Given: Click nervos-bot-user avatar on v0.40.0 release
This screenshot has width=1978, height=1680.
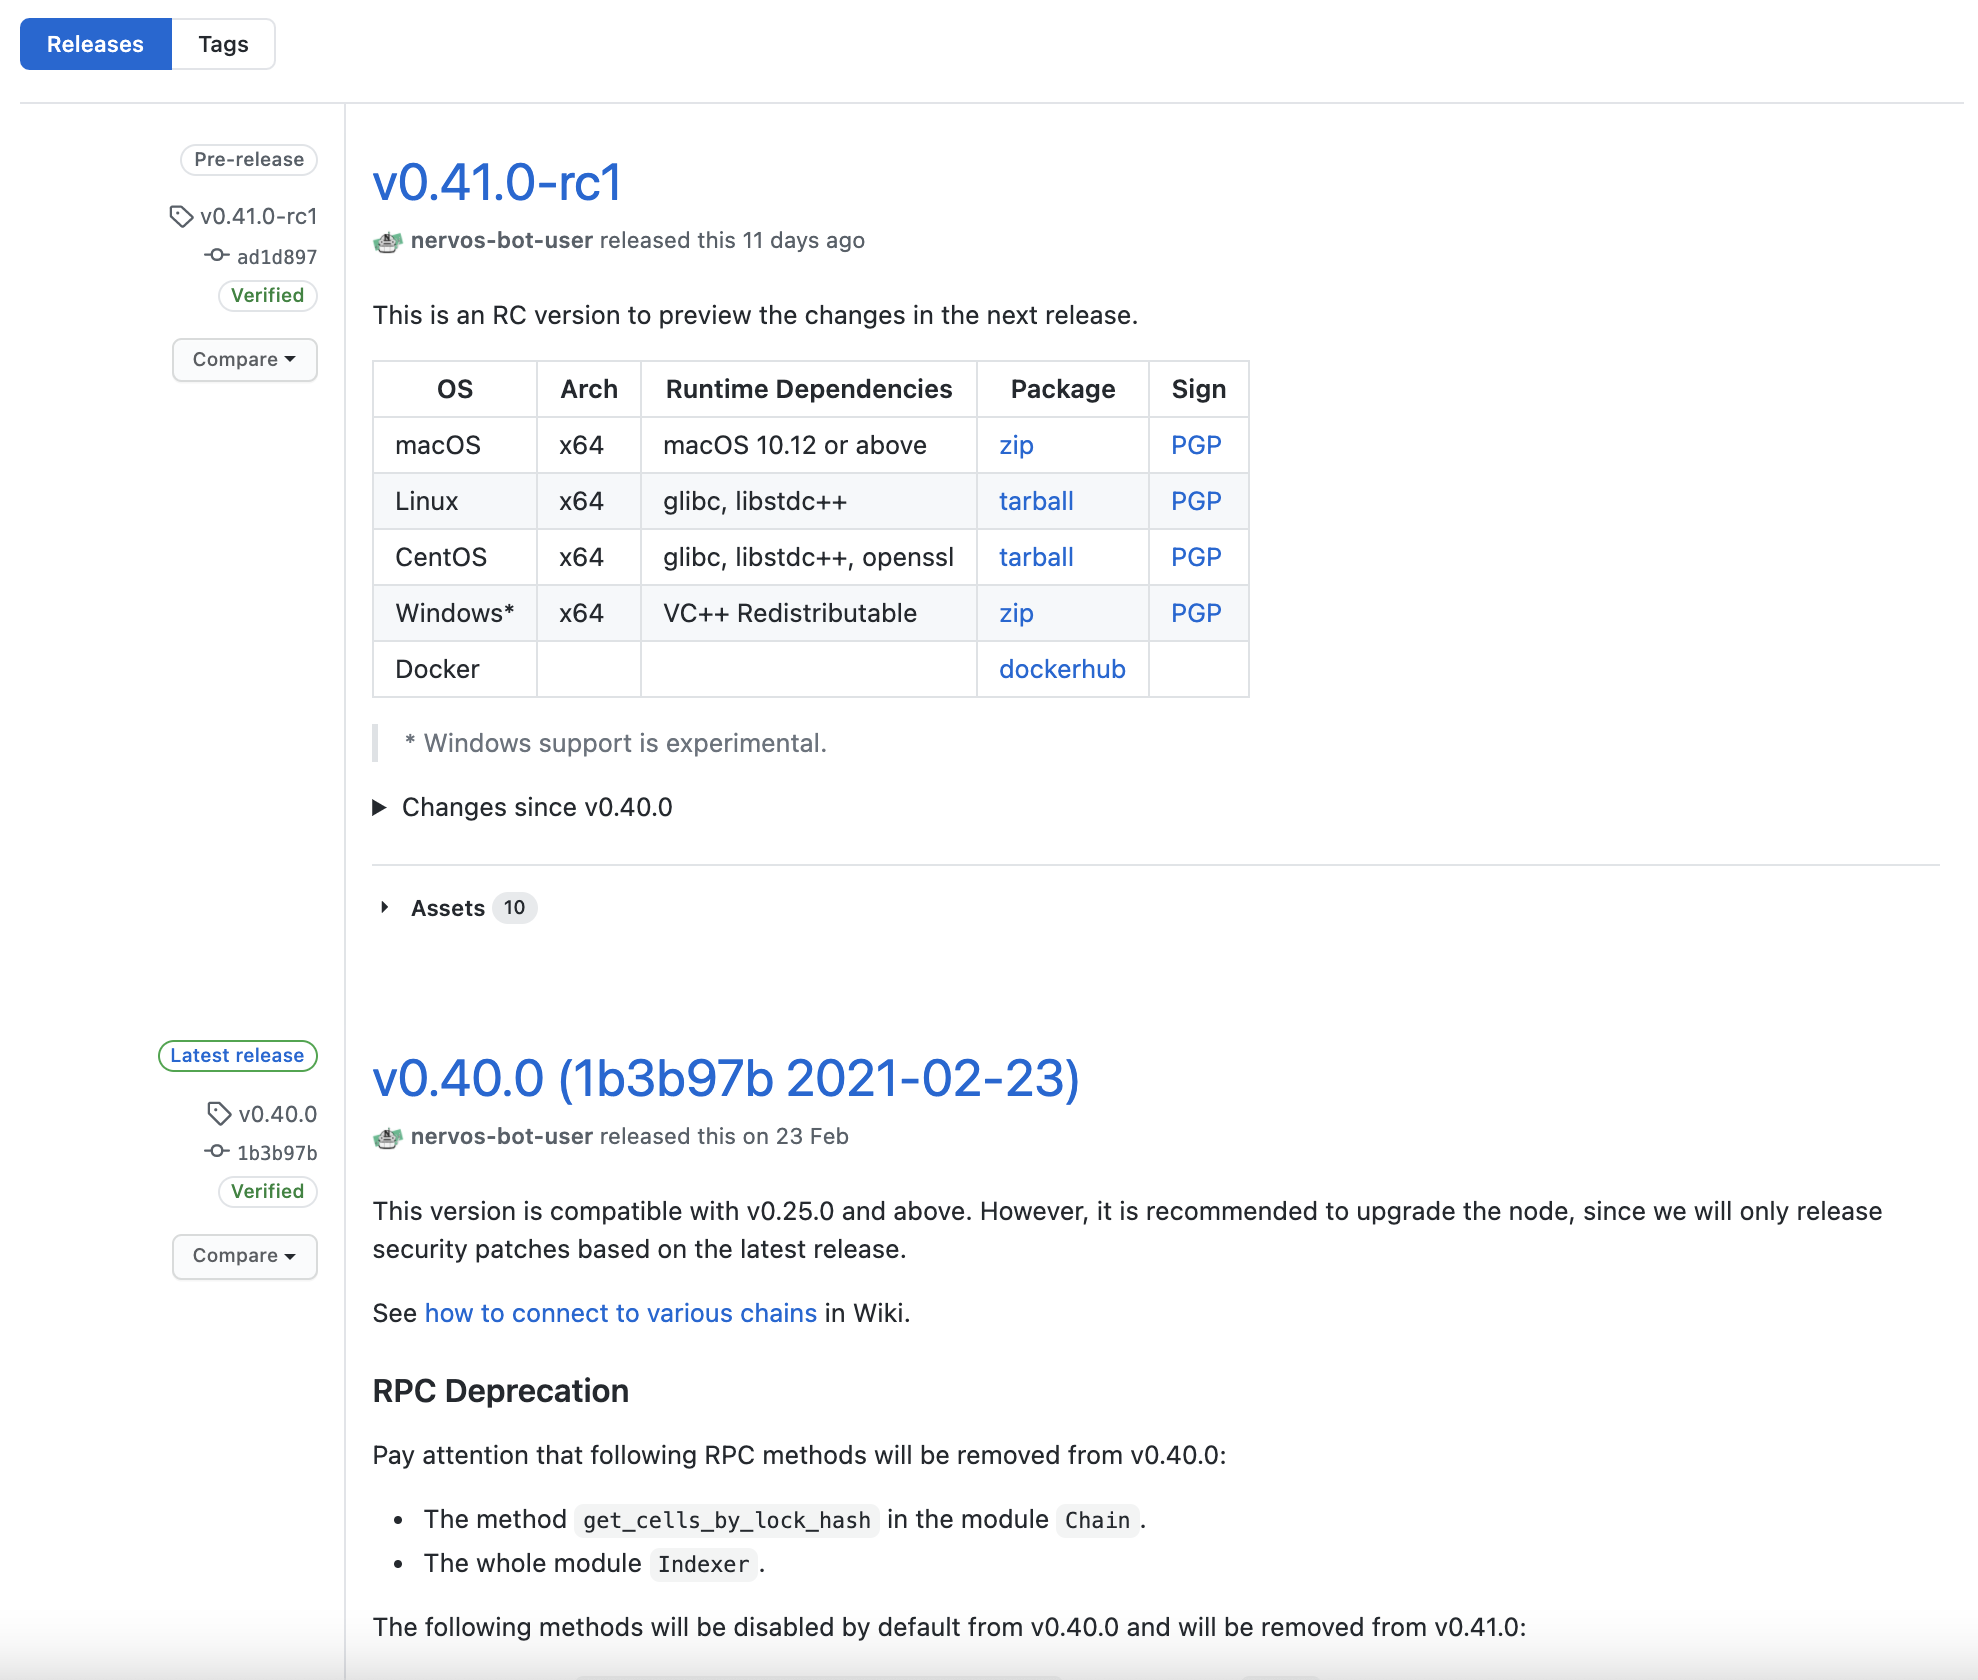Looking at the screenshot, I should [388, 1137].
